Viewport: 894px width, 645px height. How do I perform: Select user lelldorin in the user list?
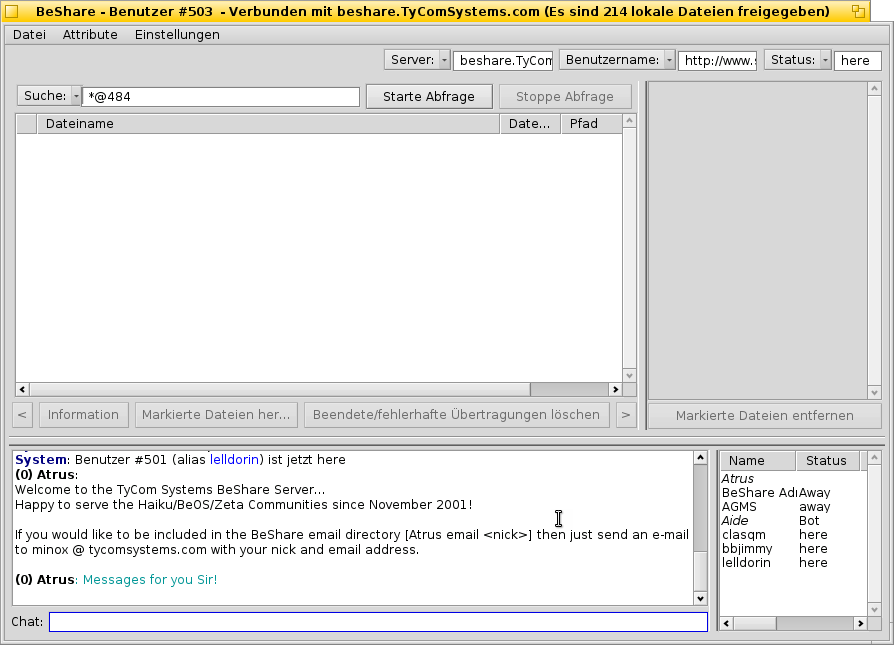pos(793,563)
